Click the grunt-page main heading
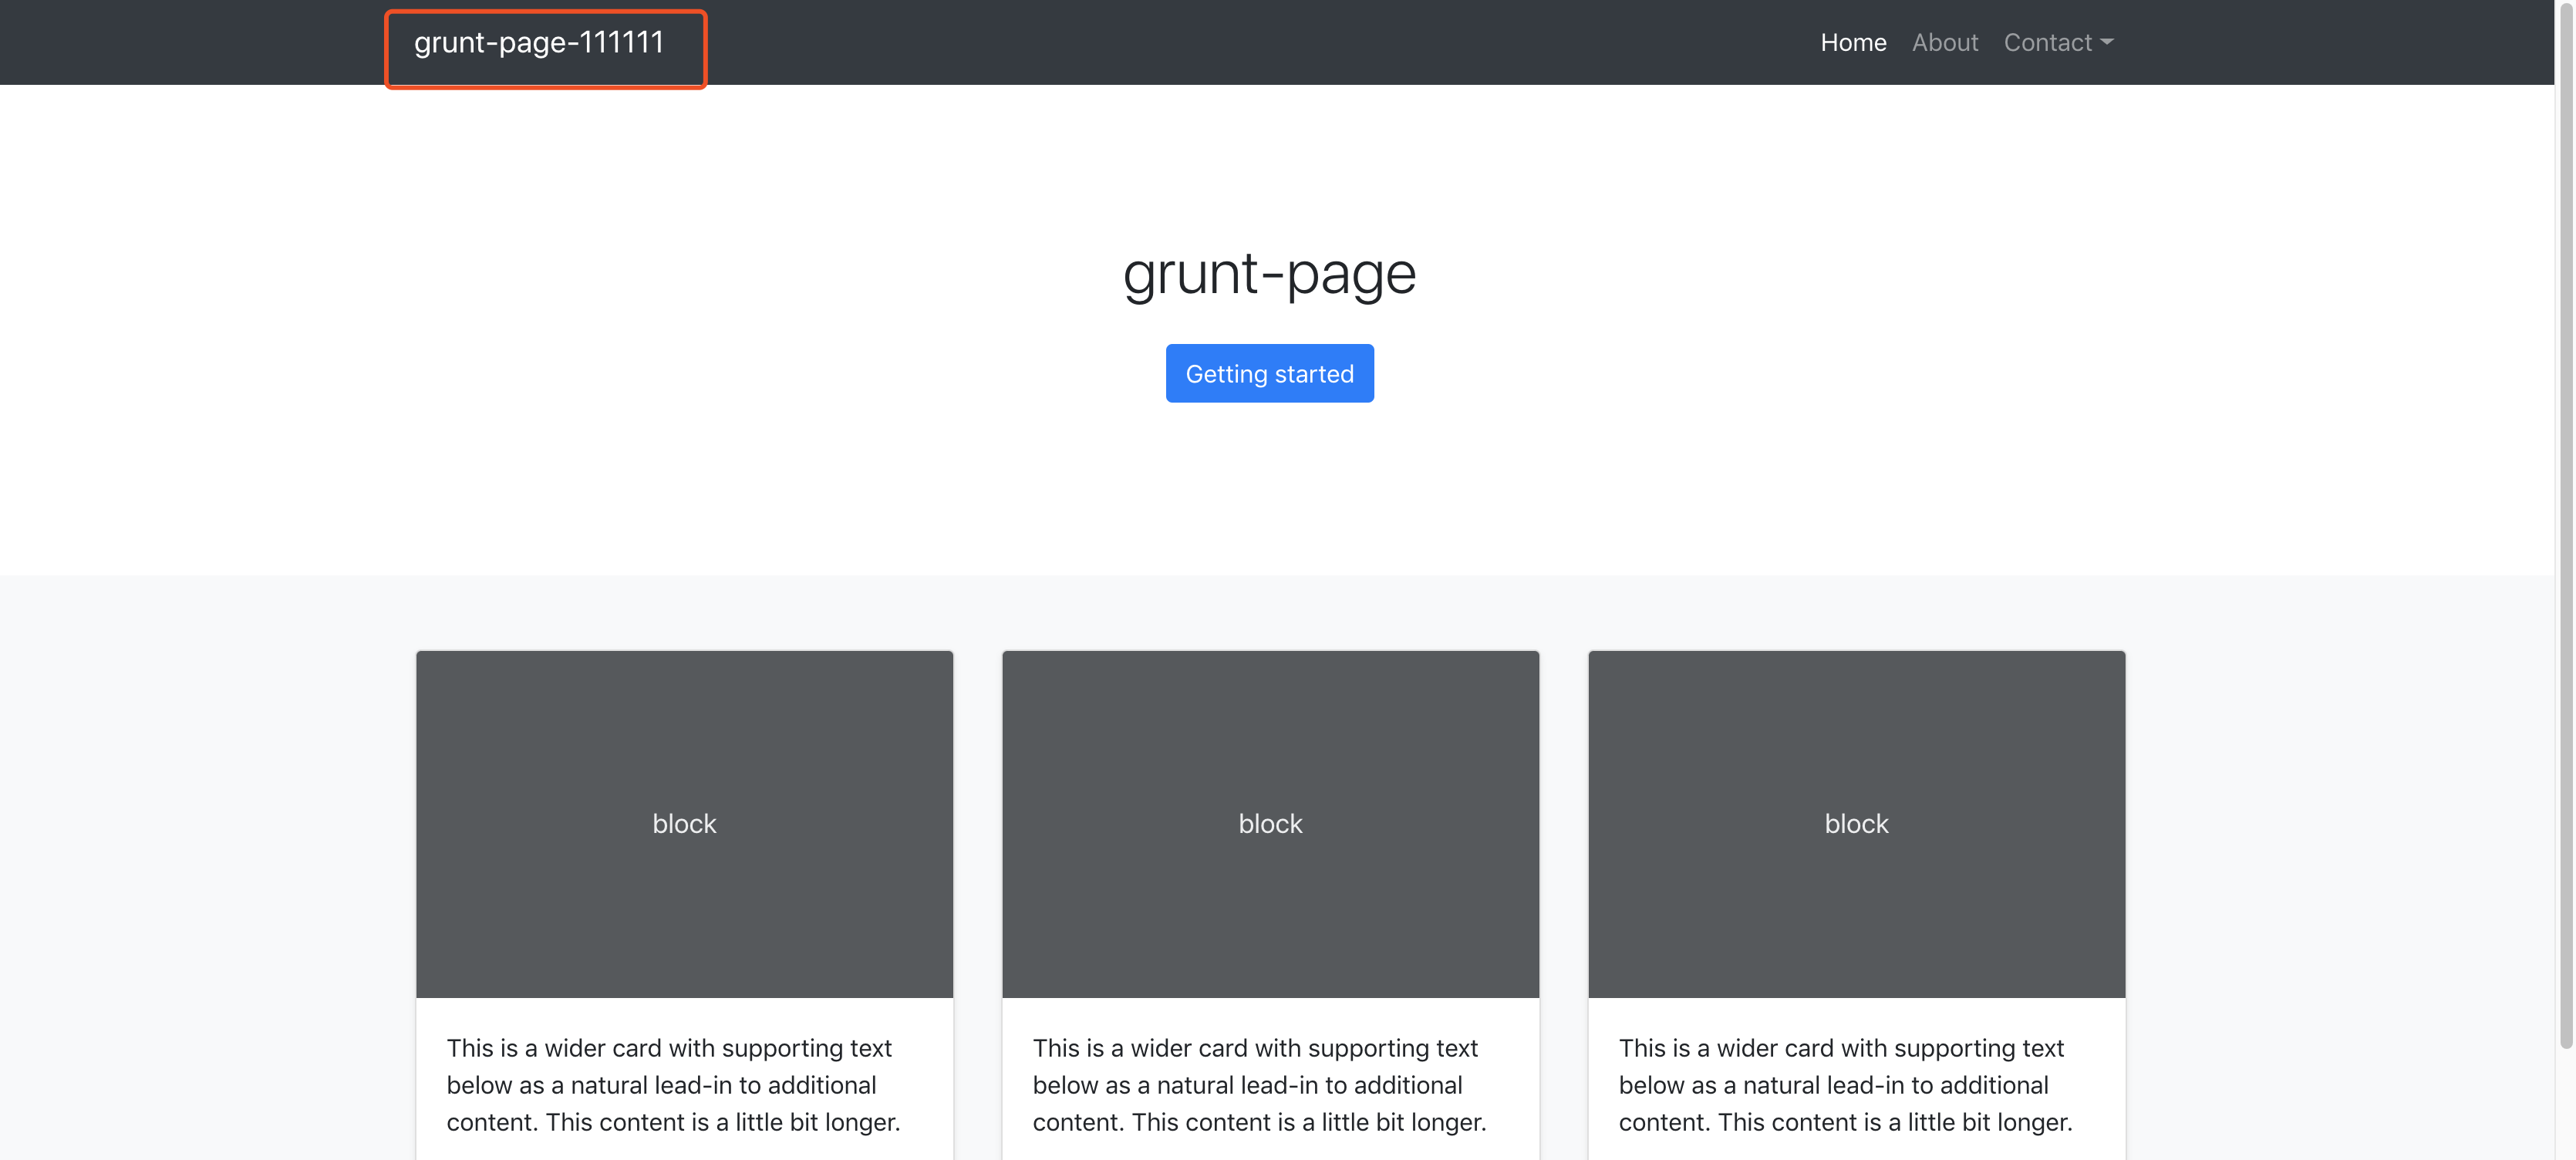This screenshot has width=2576, height=1160. (1269, 273)
